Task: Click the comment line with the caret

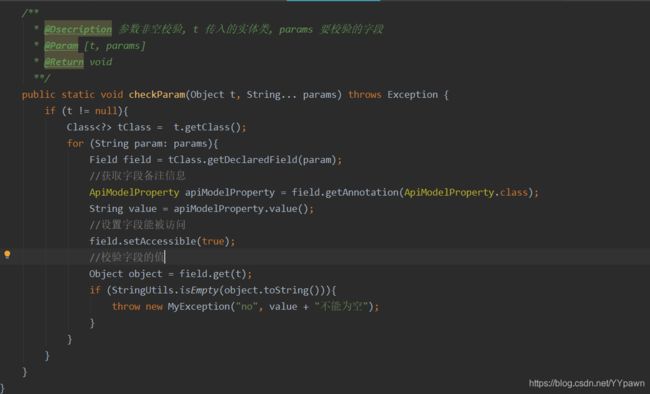Action: point(127,258)
